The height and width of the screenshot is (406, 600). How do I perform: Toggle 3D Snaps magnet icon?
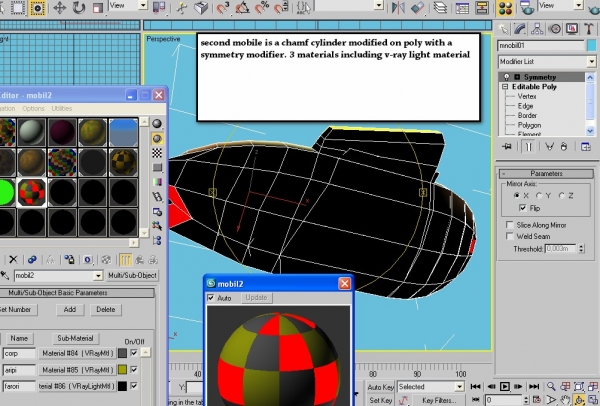pyautogui.click(x=223, y=7)
